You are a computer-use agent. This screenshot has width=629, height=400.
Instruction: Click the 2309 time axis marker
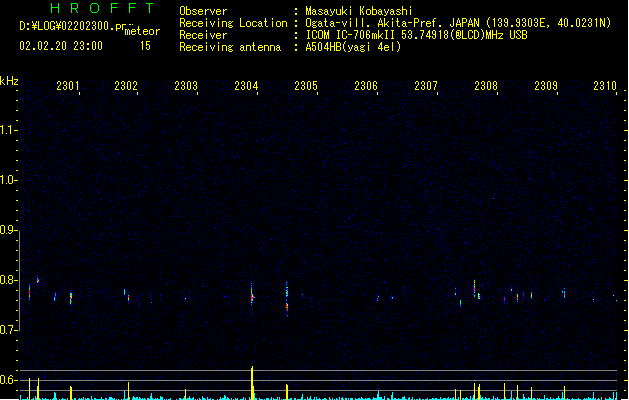click(x=546, y=86)
